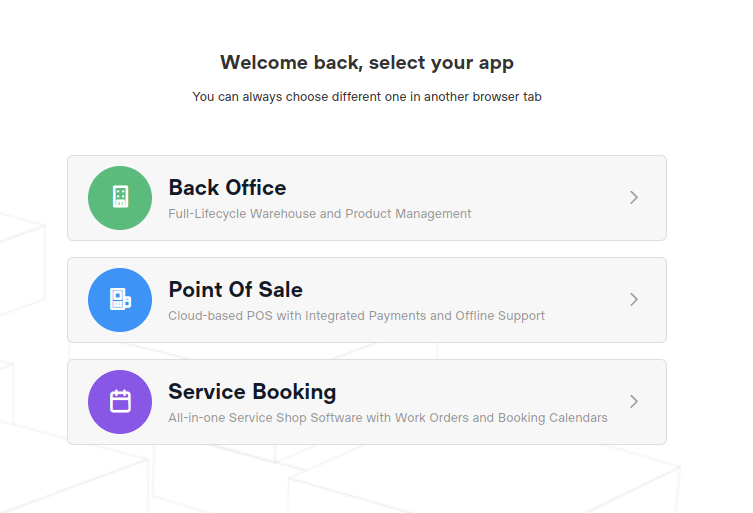The image size is (753, 513).
Task: Launch the "Service Booking" app title
Action: [x=252, y=392]
